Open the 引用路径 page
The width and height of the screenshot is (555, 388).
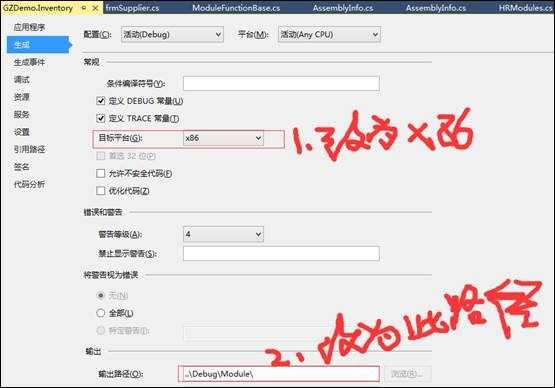tap(29, 149)
